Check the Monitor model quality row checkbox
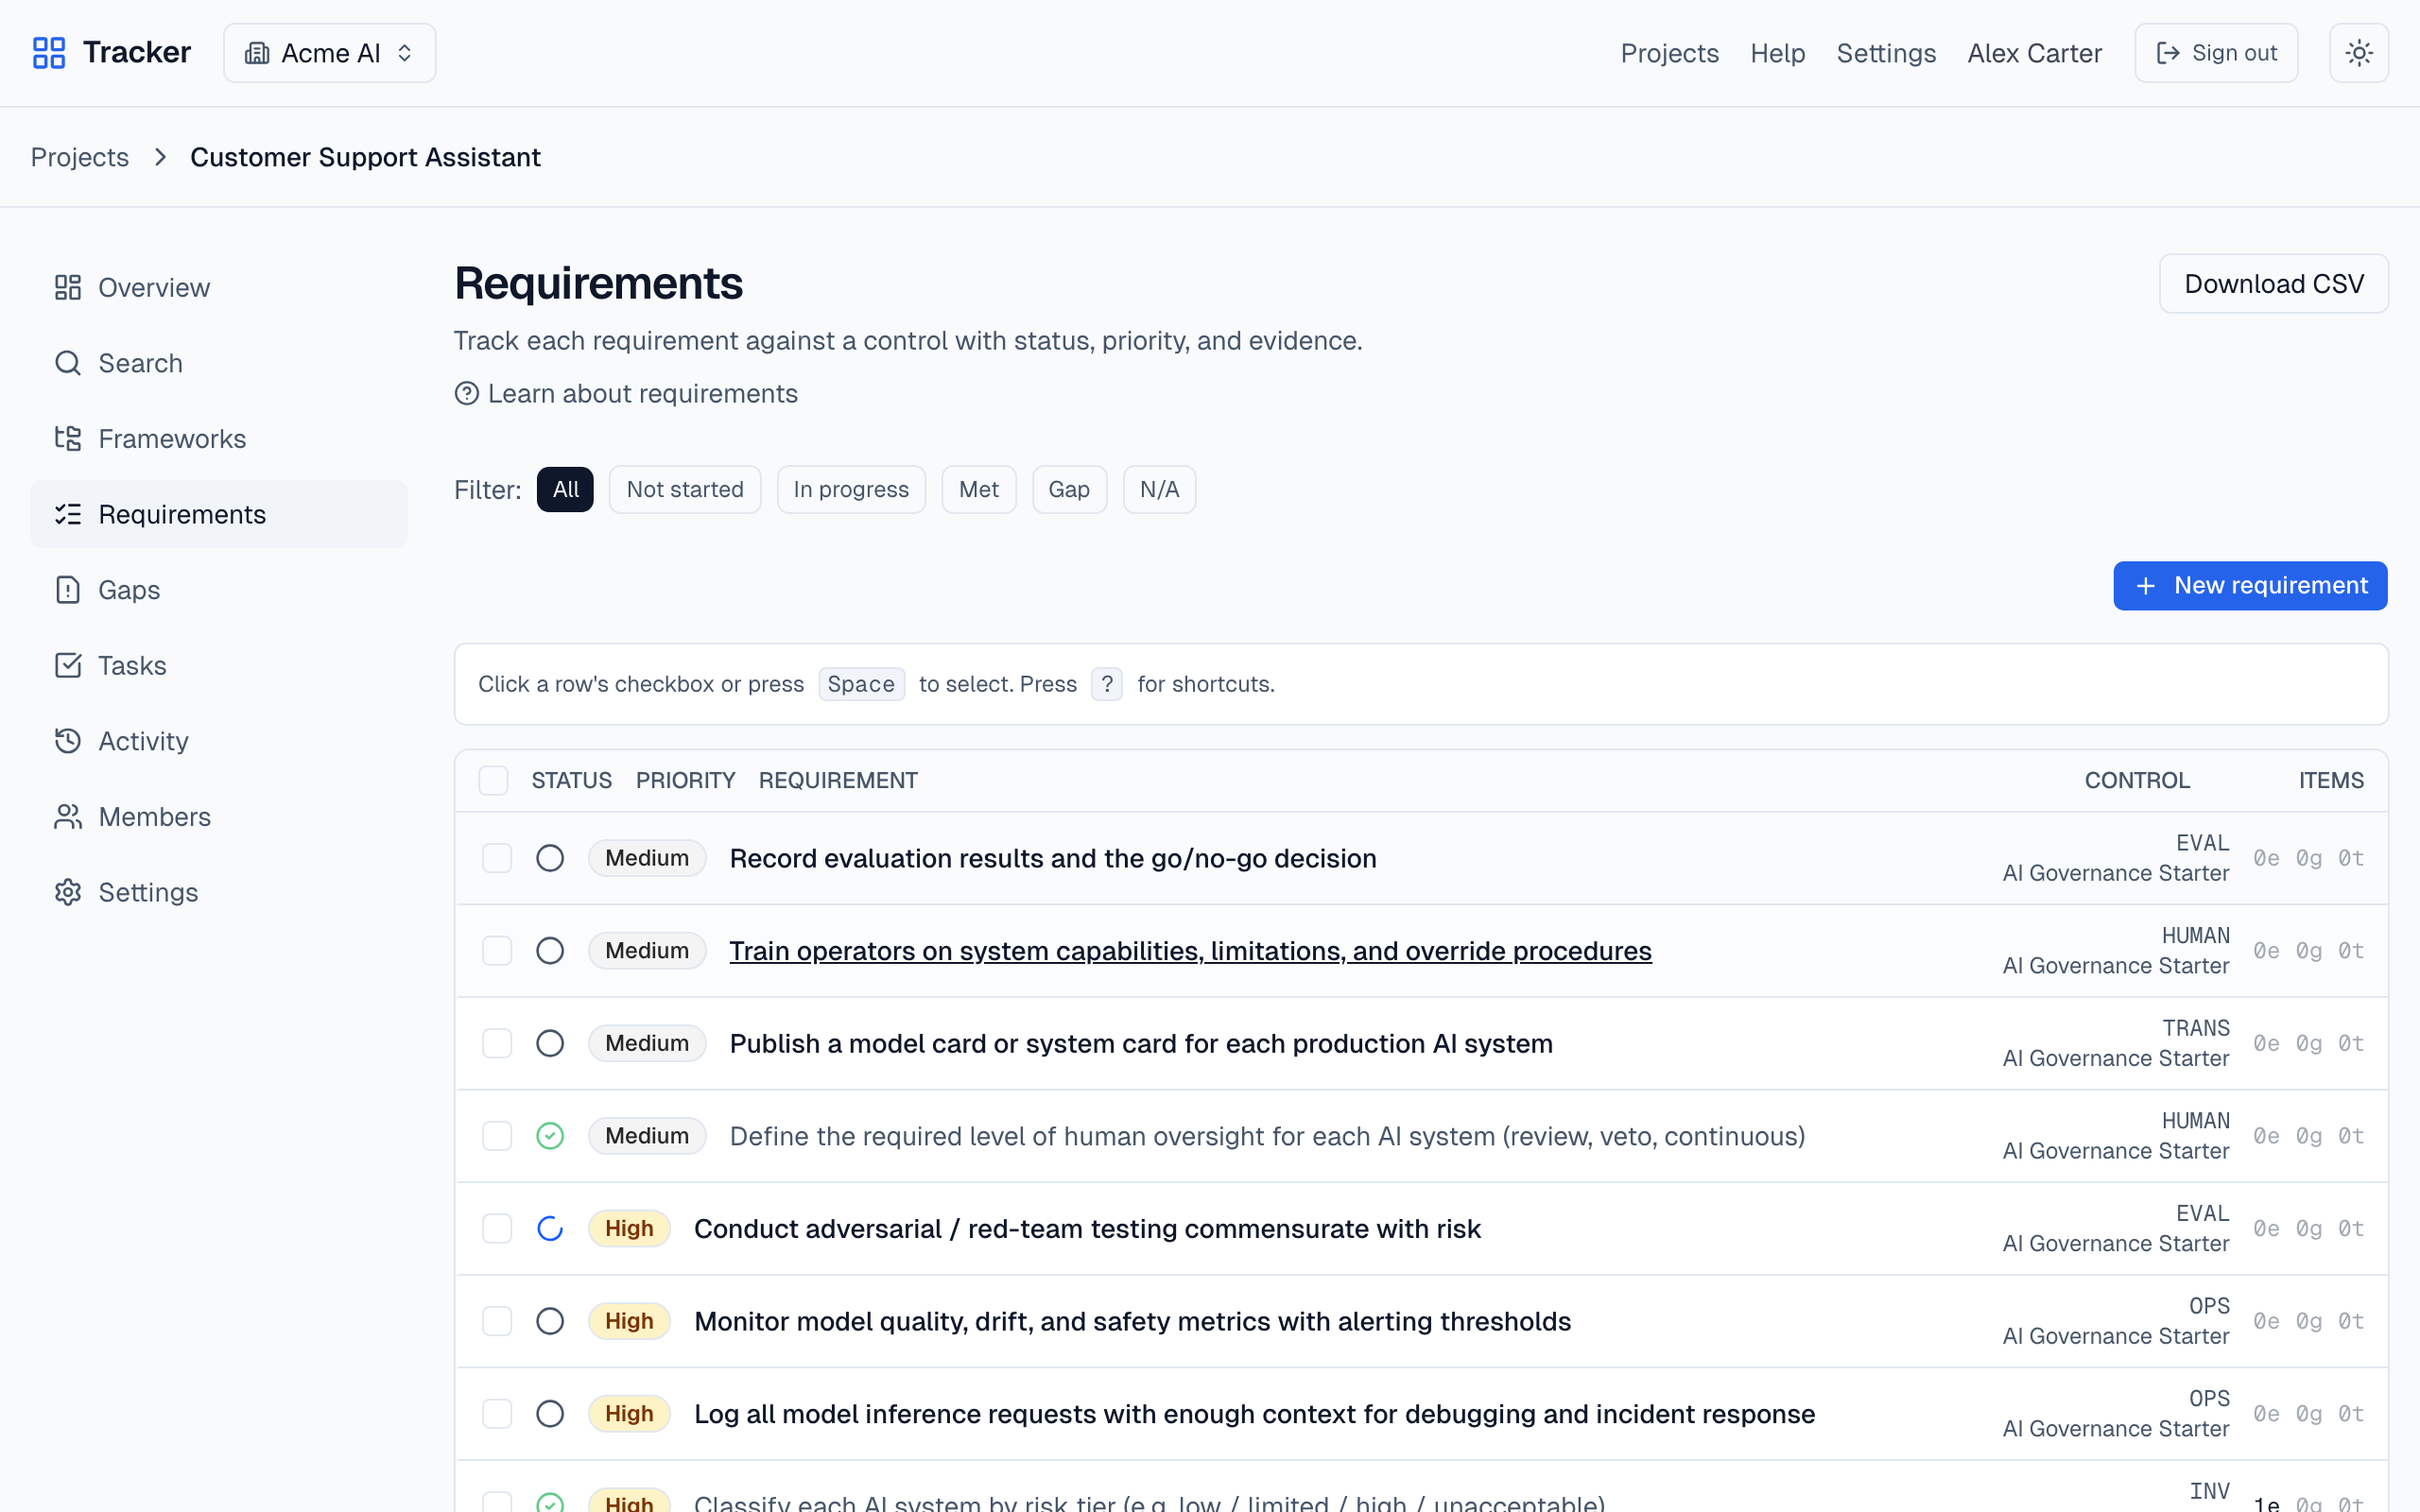This screenshot has height=1512, width=2420. 497,1321
